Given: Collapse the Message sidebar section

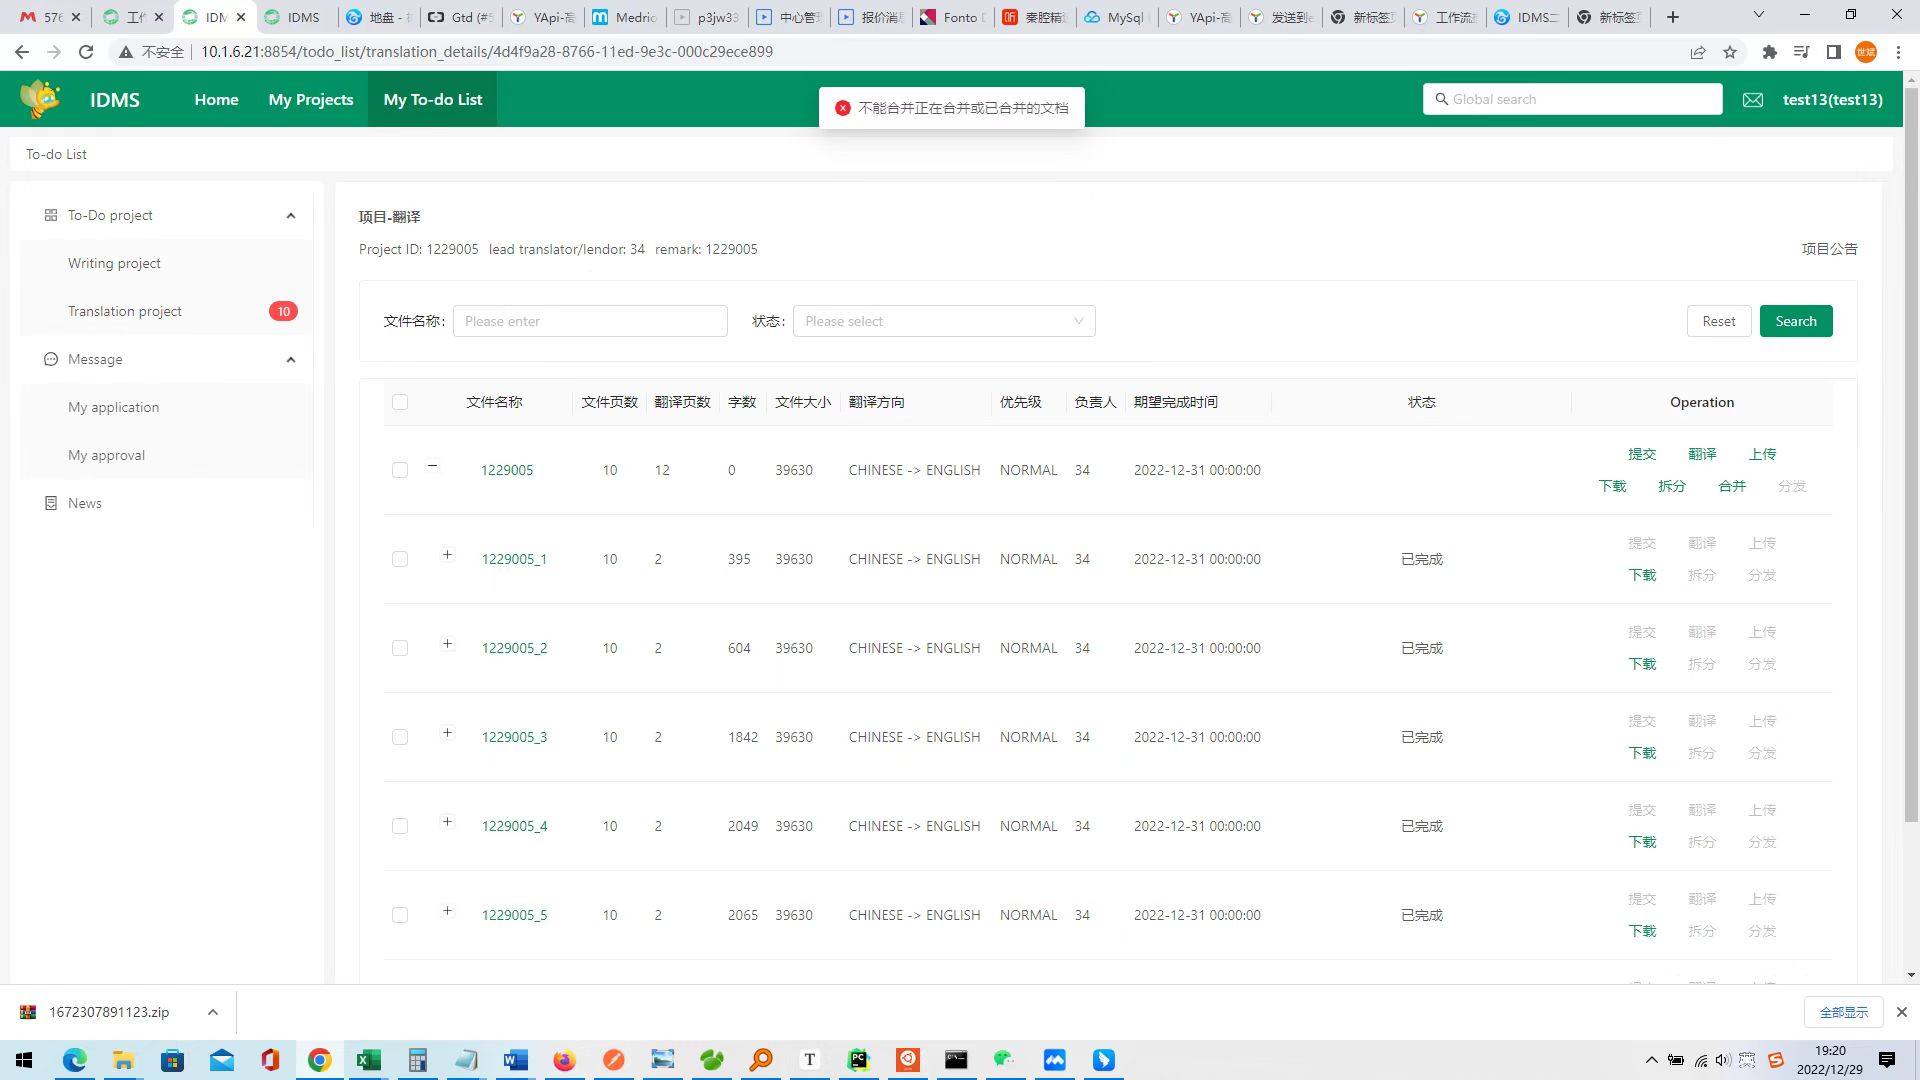Looking at the screenshot, I should click(x=291, y=359).
